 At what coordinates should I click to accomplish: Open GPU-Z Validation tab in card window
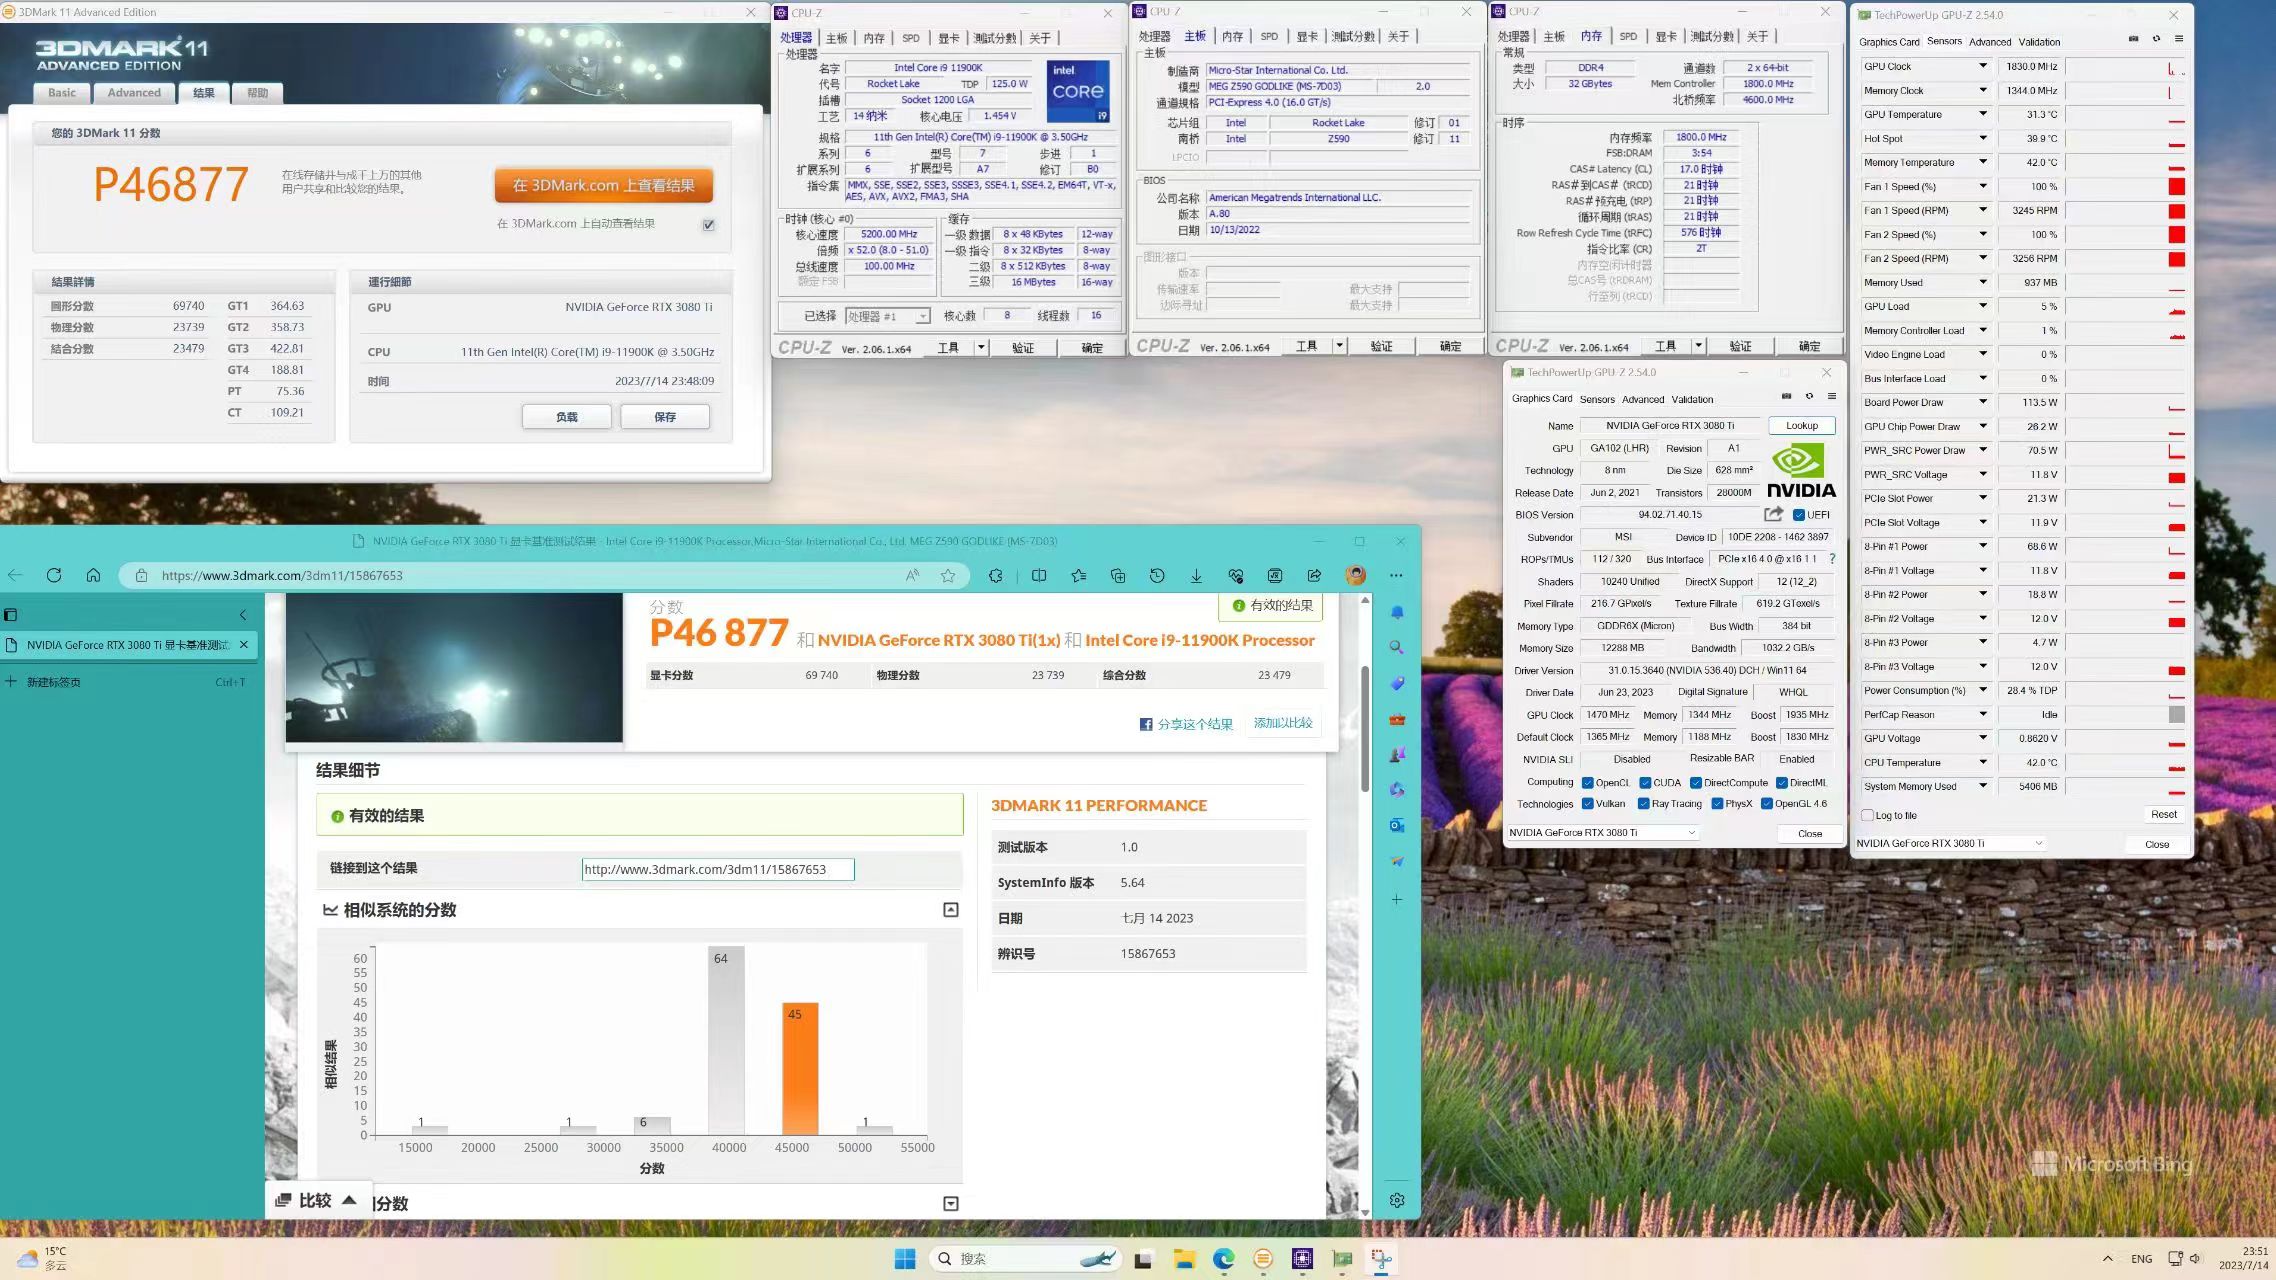click(x=1692, y=399)
